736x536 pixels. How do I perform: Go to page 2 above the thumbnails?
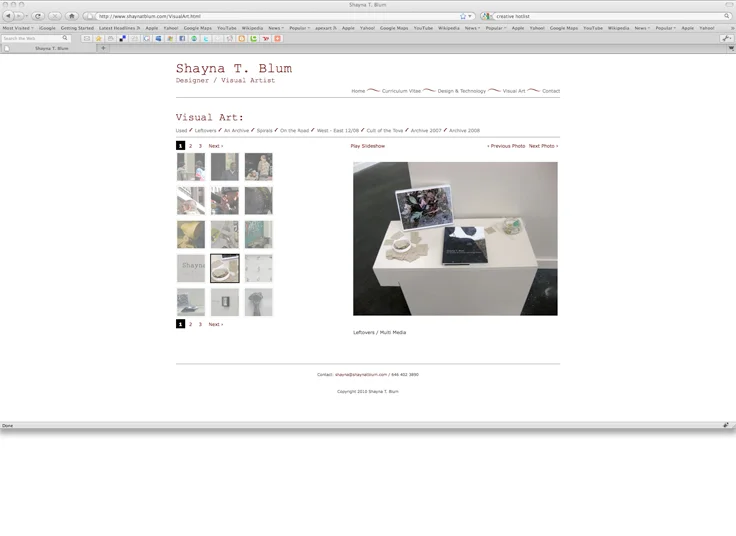pyautogui.click(x=191, y=146)
